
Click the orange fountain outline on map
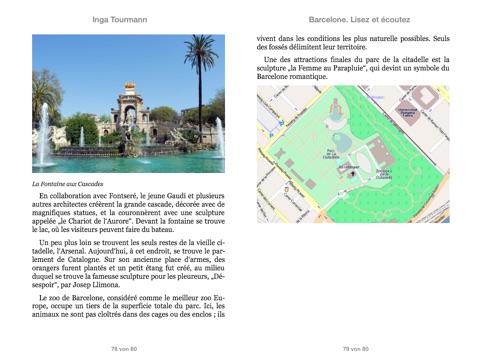(336, 108)
